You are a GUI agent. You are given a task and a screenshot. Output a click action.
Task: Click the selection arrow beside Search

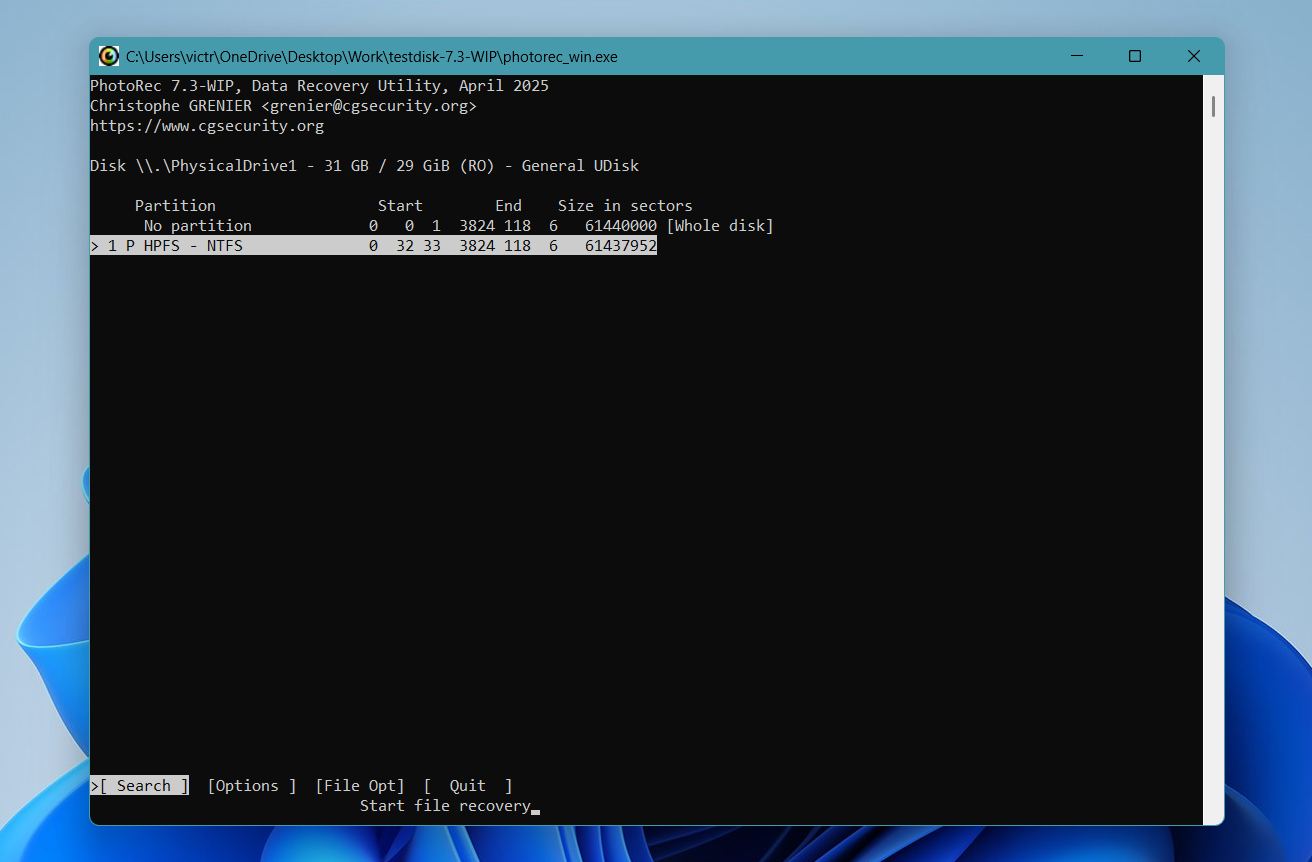pyautogui.click(x=93, y=785)
